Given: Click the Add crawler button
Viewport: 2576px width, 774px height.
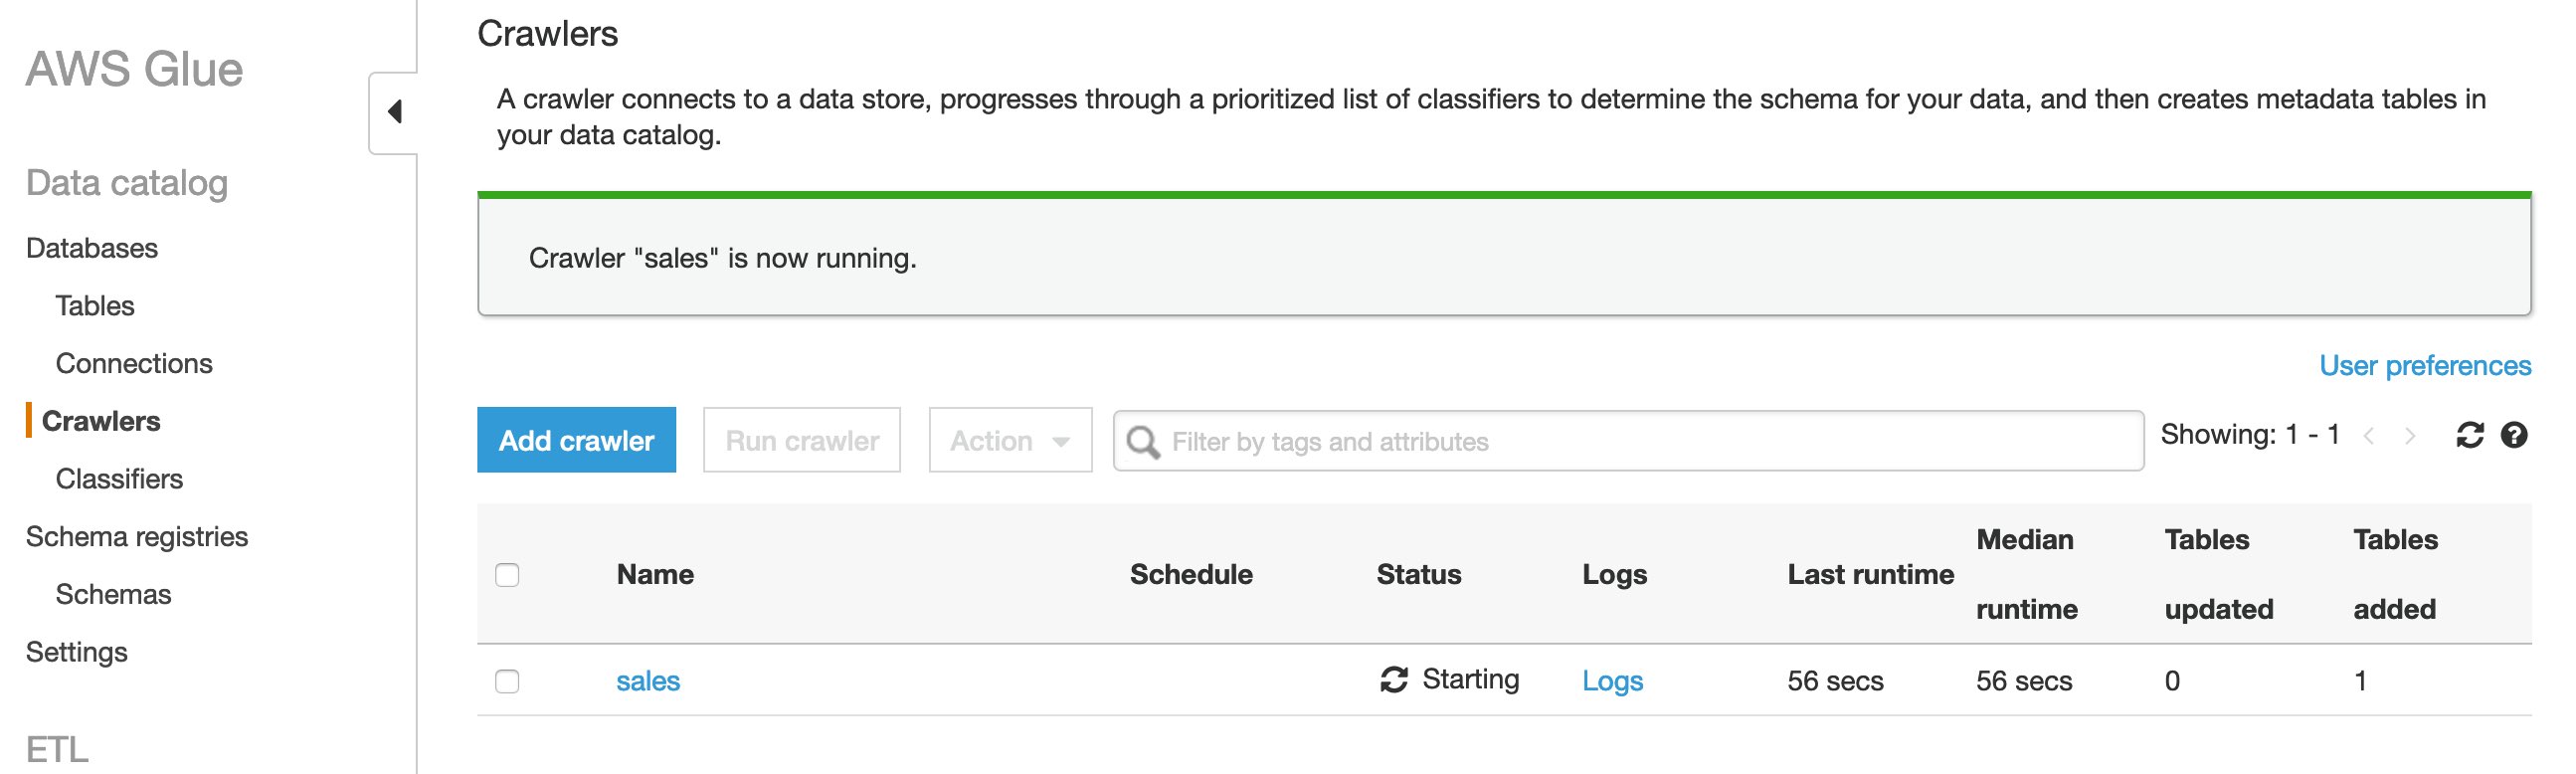Looking at the screenshot, I should tap(576, 440).
